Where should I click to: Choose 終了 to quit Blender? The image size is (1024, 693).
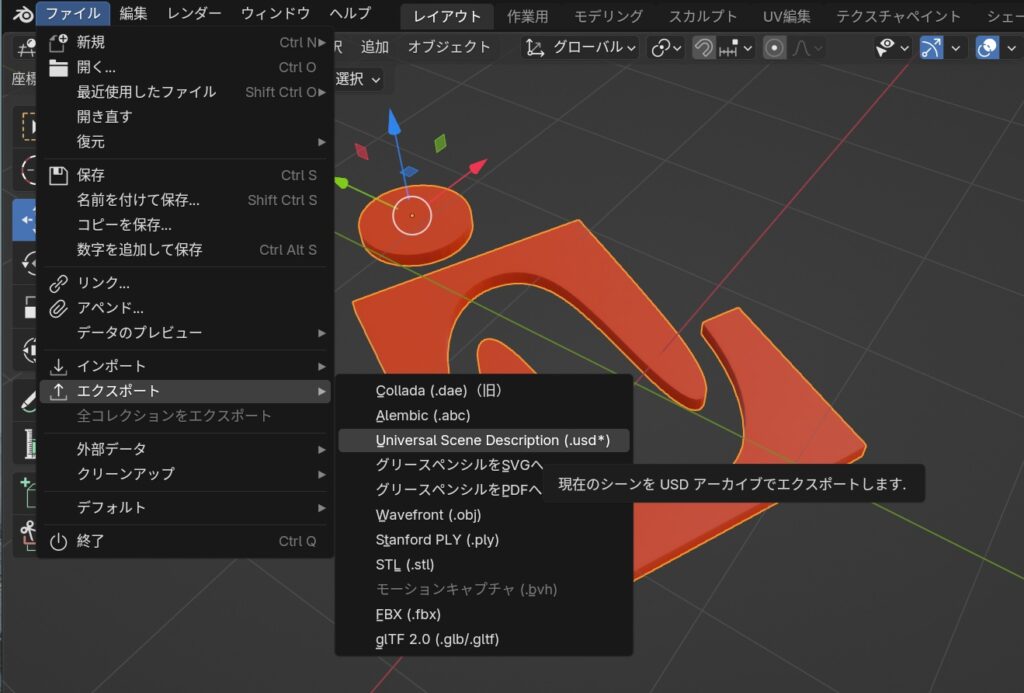[185, 541]
